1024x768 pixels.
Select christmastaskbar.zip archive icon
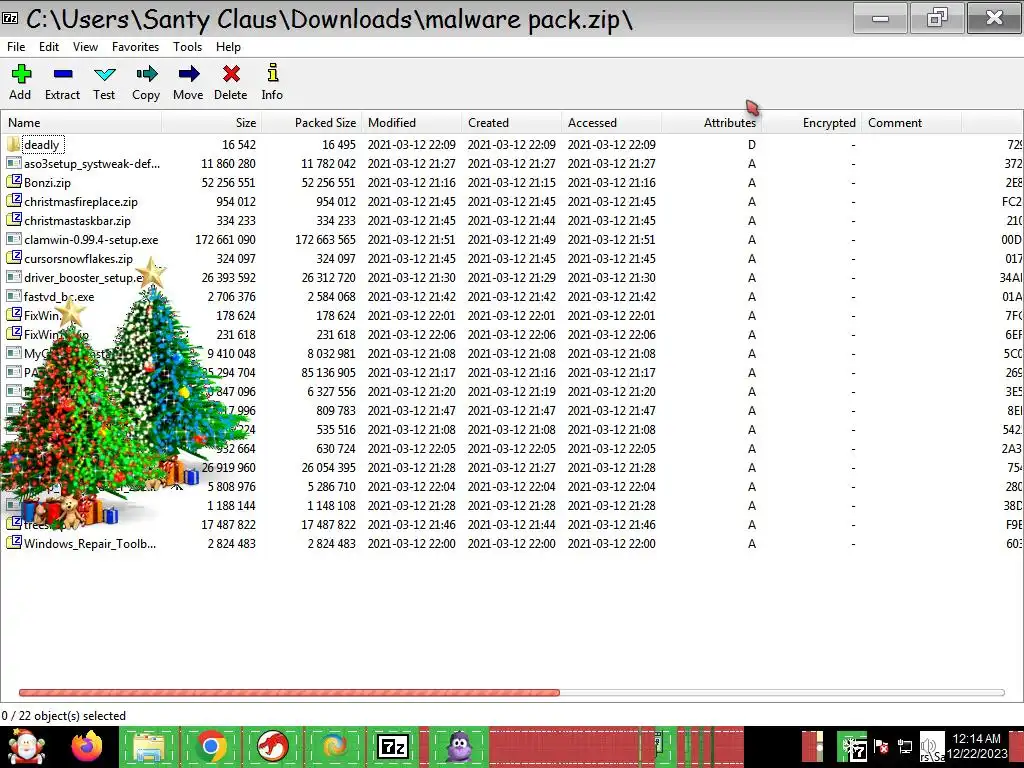[x=14, y=220]
